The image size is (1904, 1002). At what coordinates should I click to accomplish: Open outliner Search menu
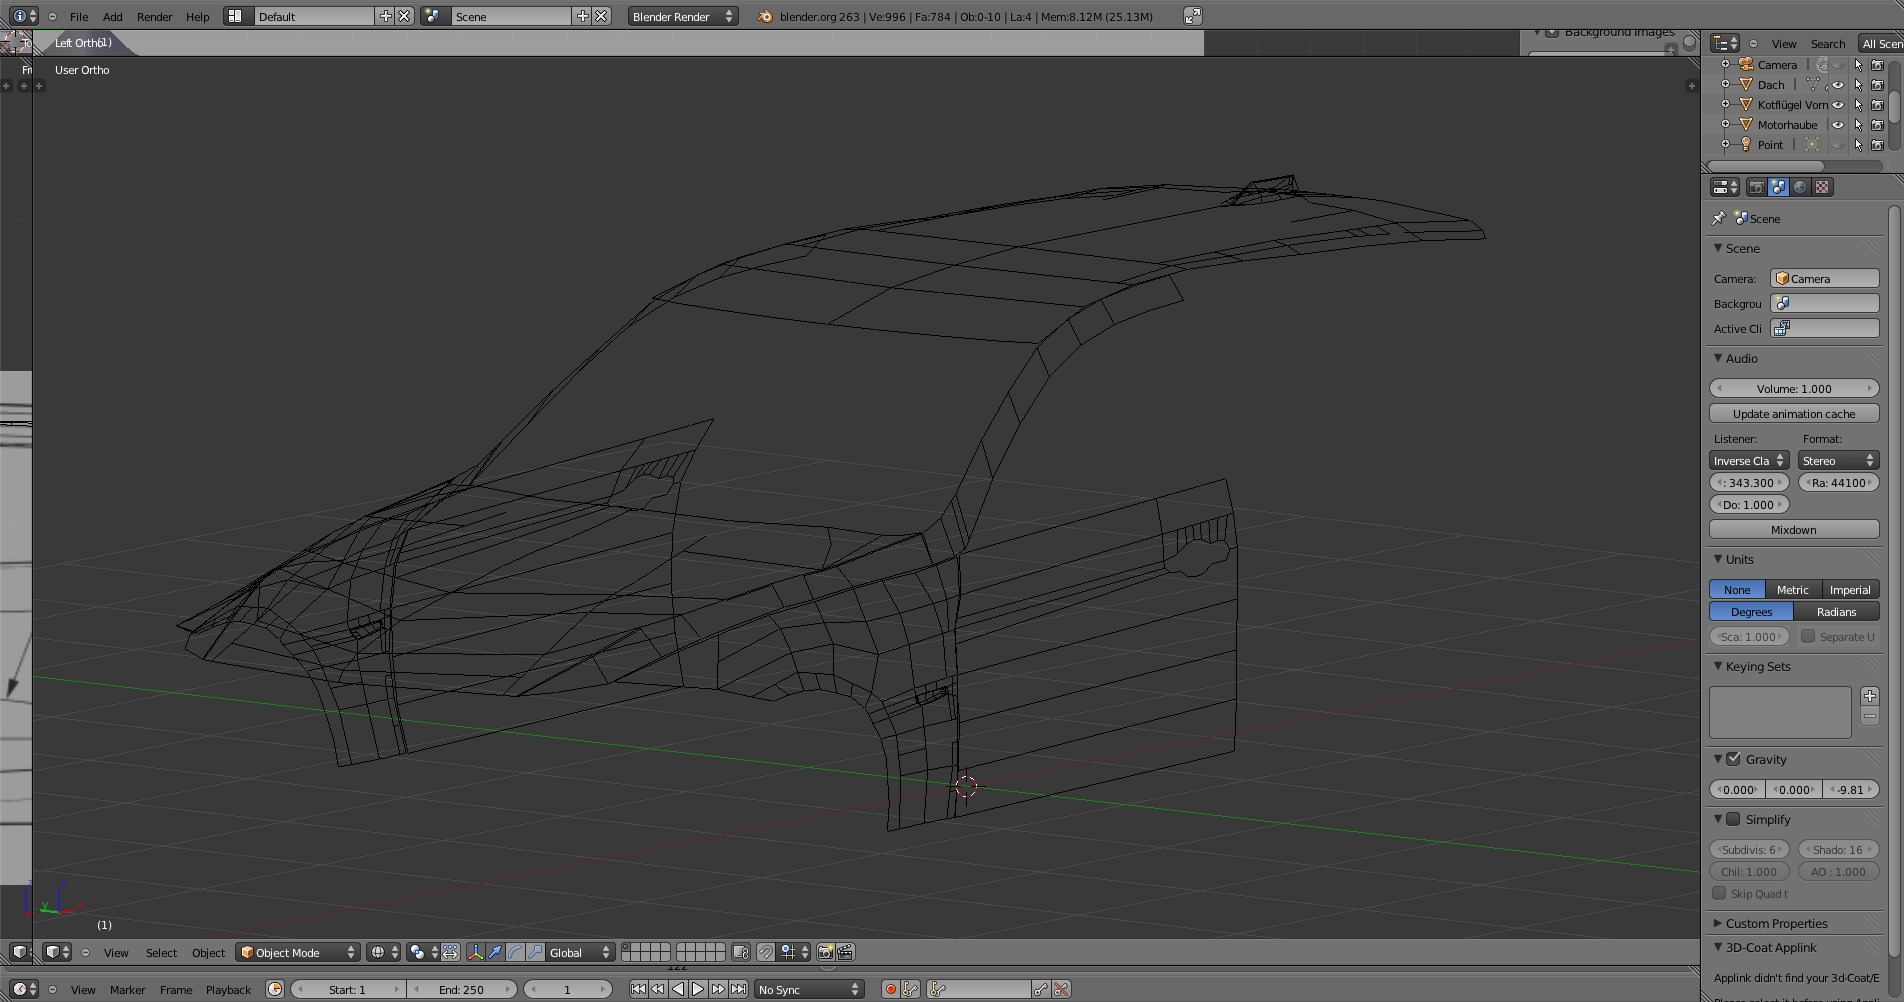point(1828,44)
